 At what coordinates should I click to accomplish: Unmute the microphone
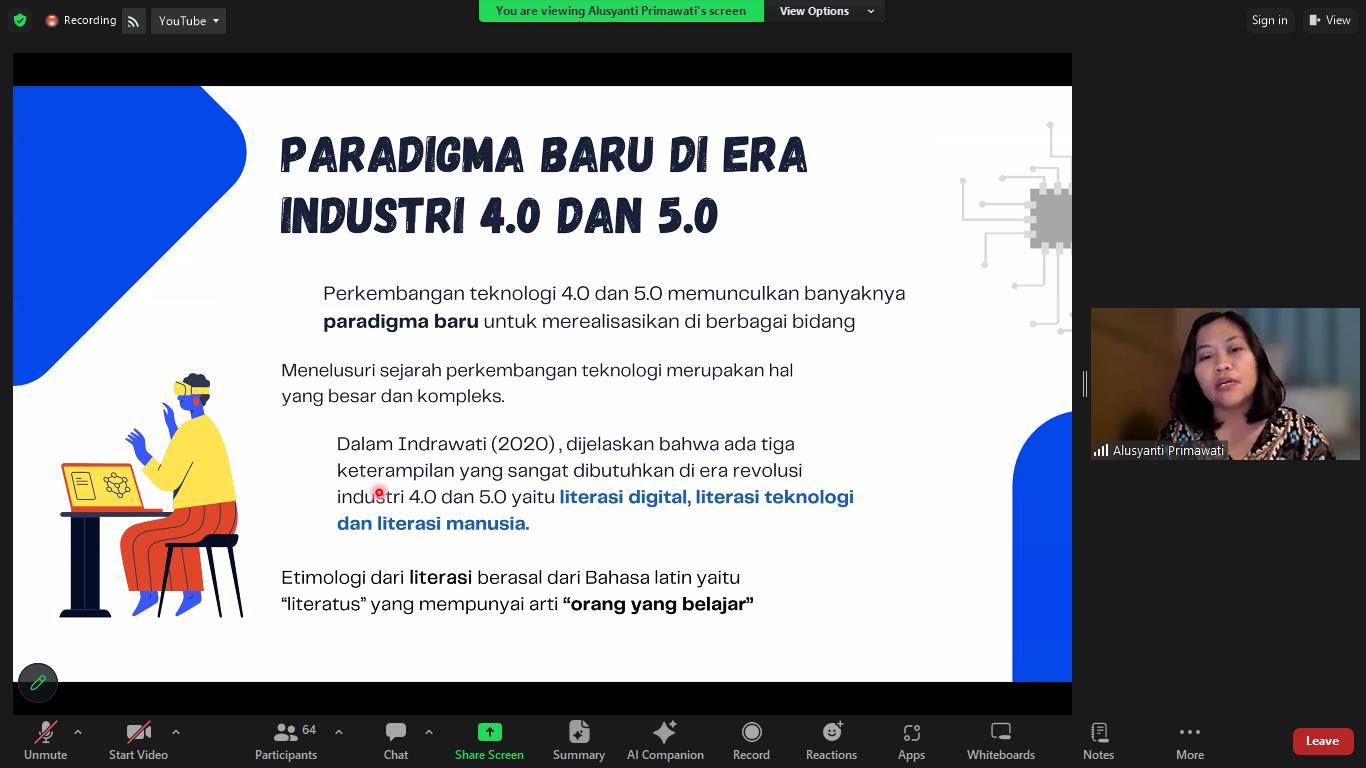[x=45, y=741]
